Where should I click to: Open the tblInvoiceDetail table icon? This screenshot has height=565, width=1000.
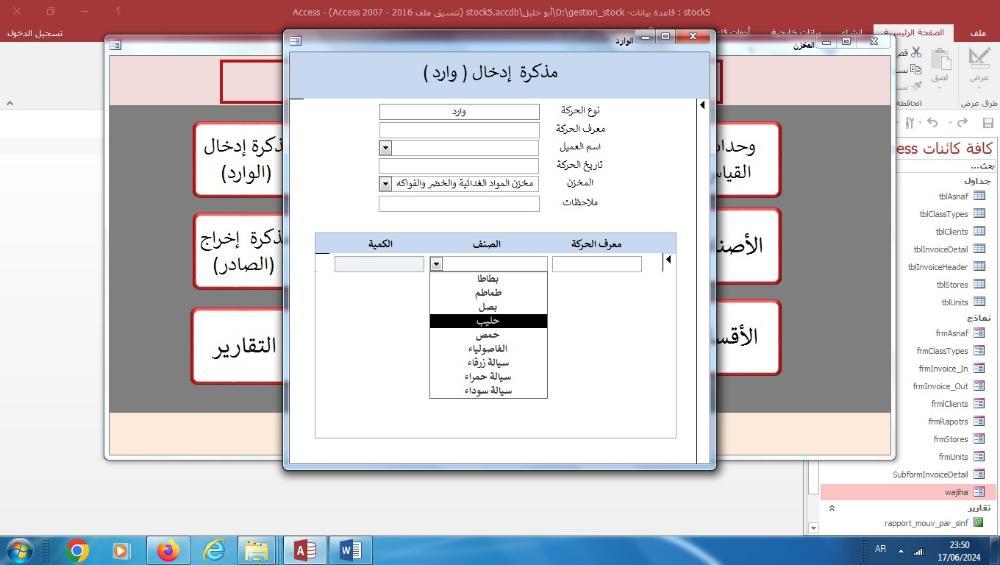pyautogui.click(x=979, y=249)
